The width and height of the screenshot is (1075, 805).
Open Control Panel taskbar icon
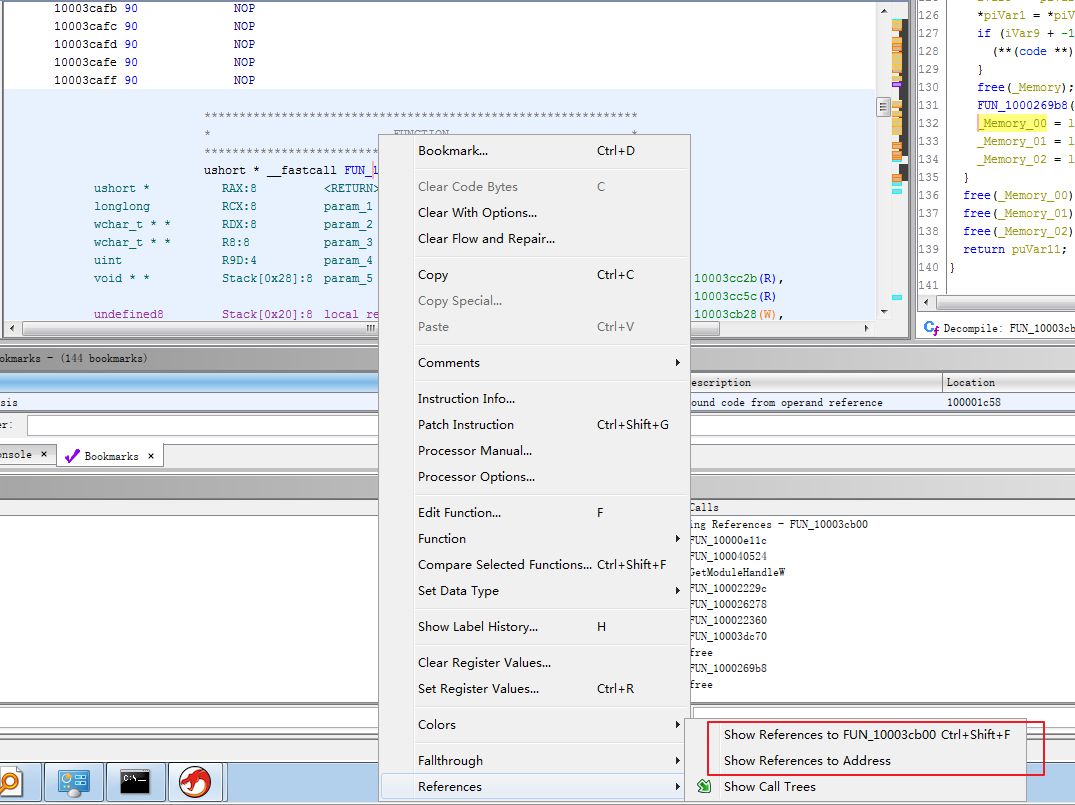click(73, 782)
